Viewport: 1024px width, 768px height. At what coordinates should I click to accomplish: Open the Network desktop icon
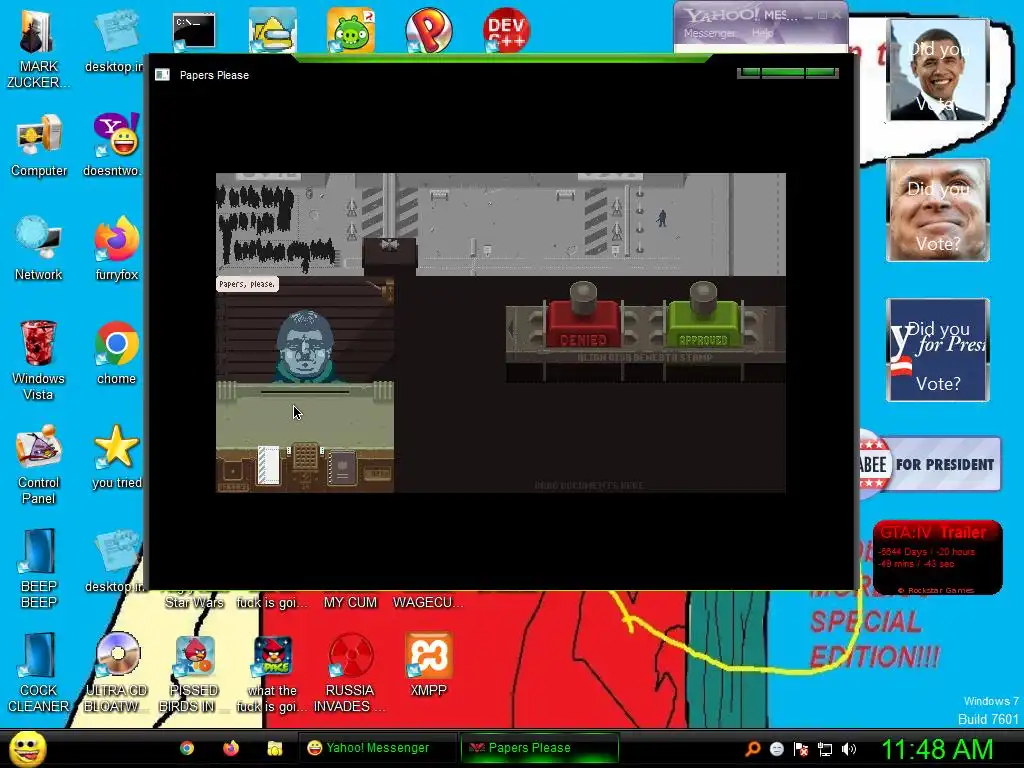pyautogui.click(x=39, y=249)
